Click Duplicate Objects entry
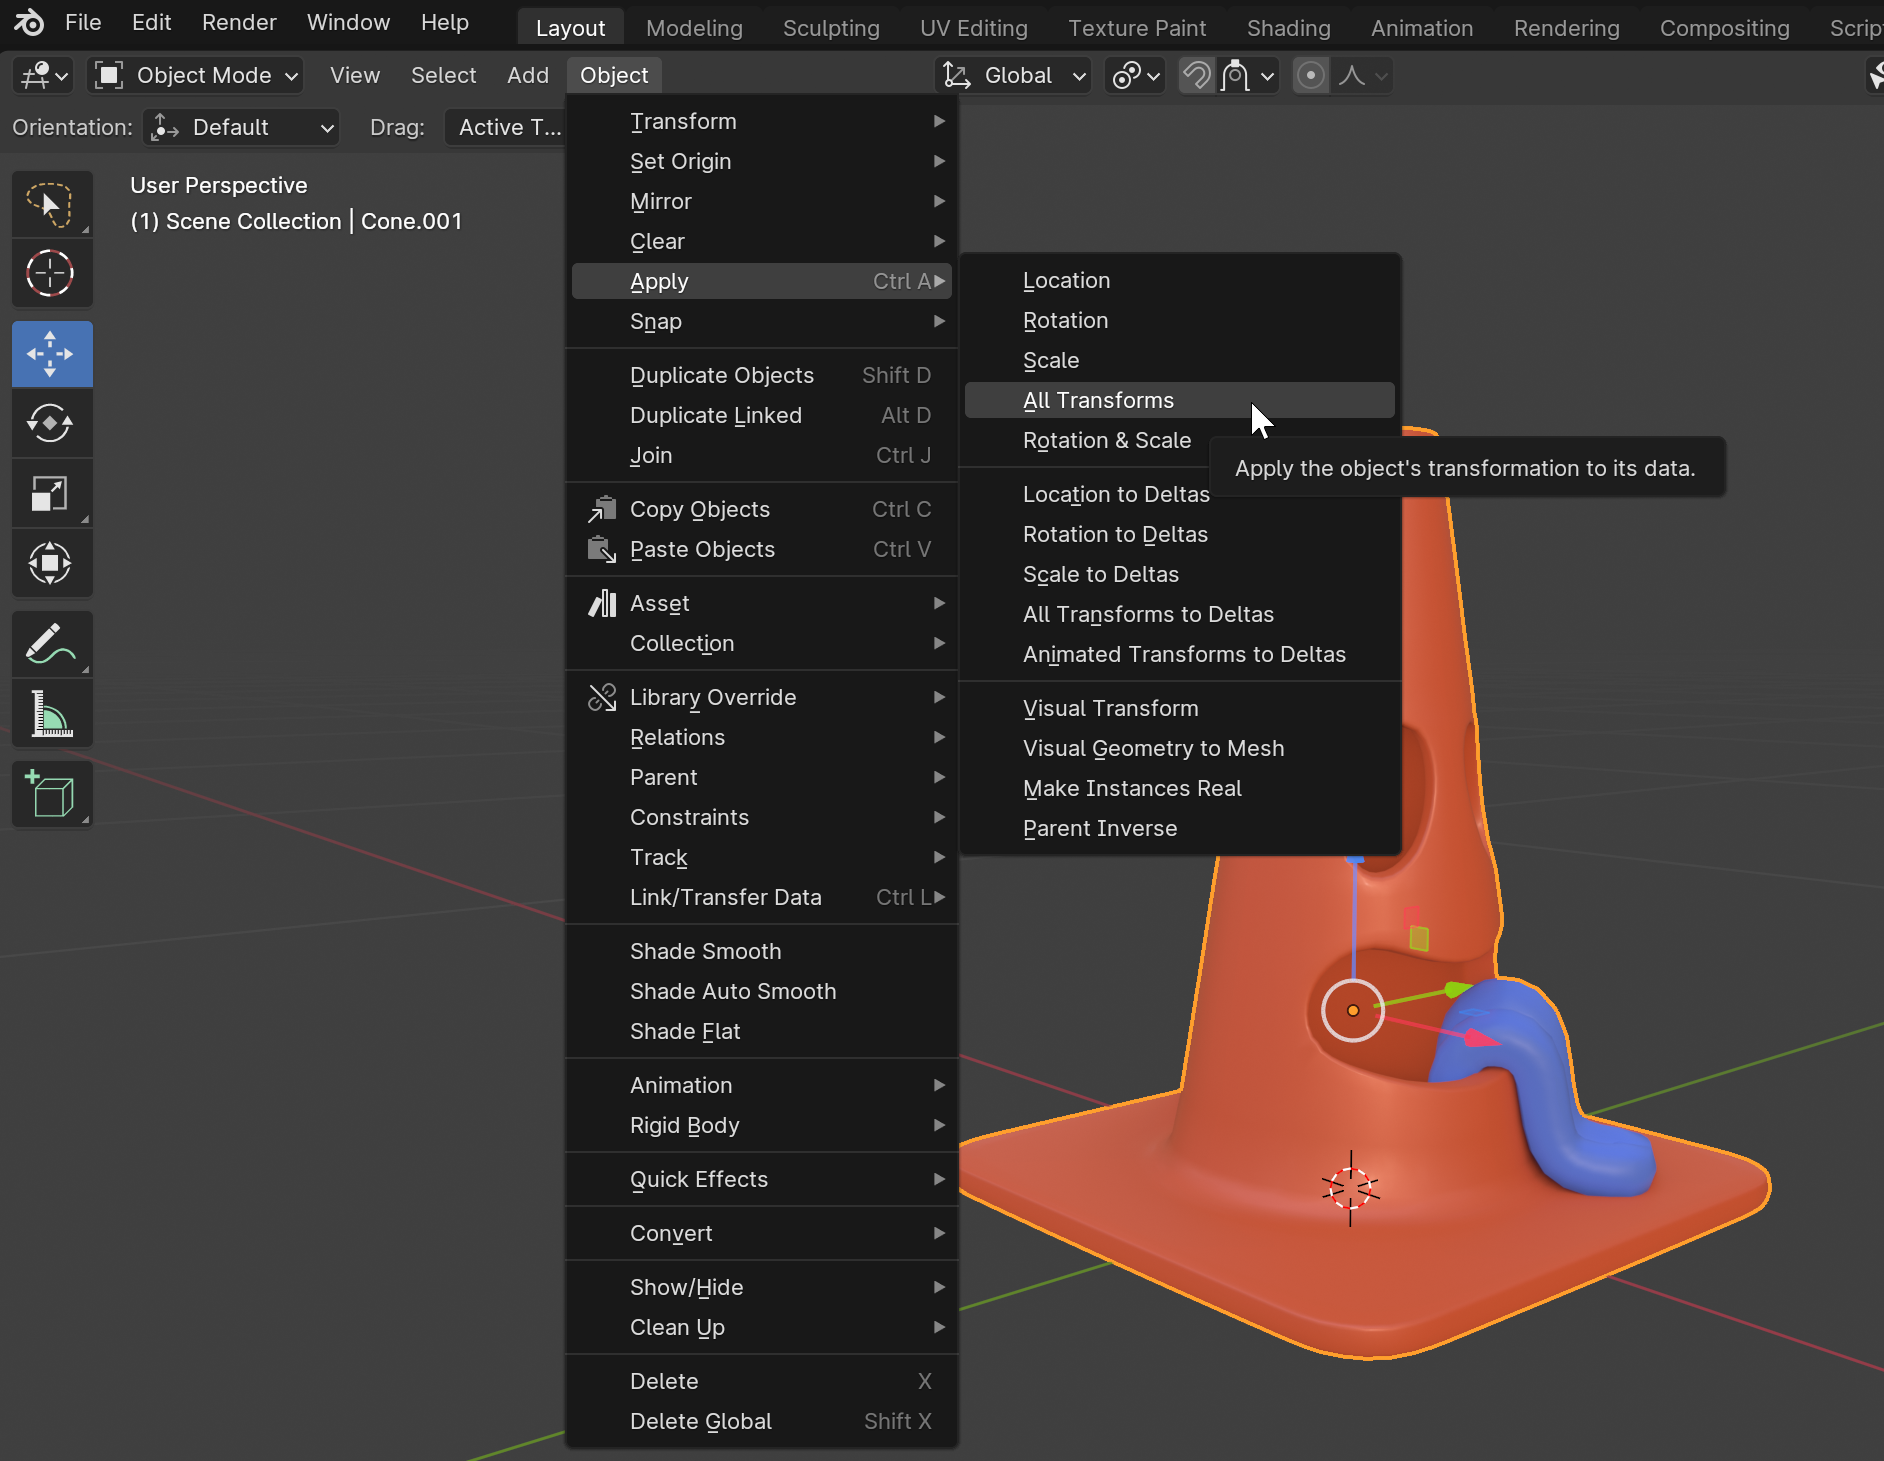The height and width of the screenshot is (1461, 1884). click(762, 375)
